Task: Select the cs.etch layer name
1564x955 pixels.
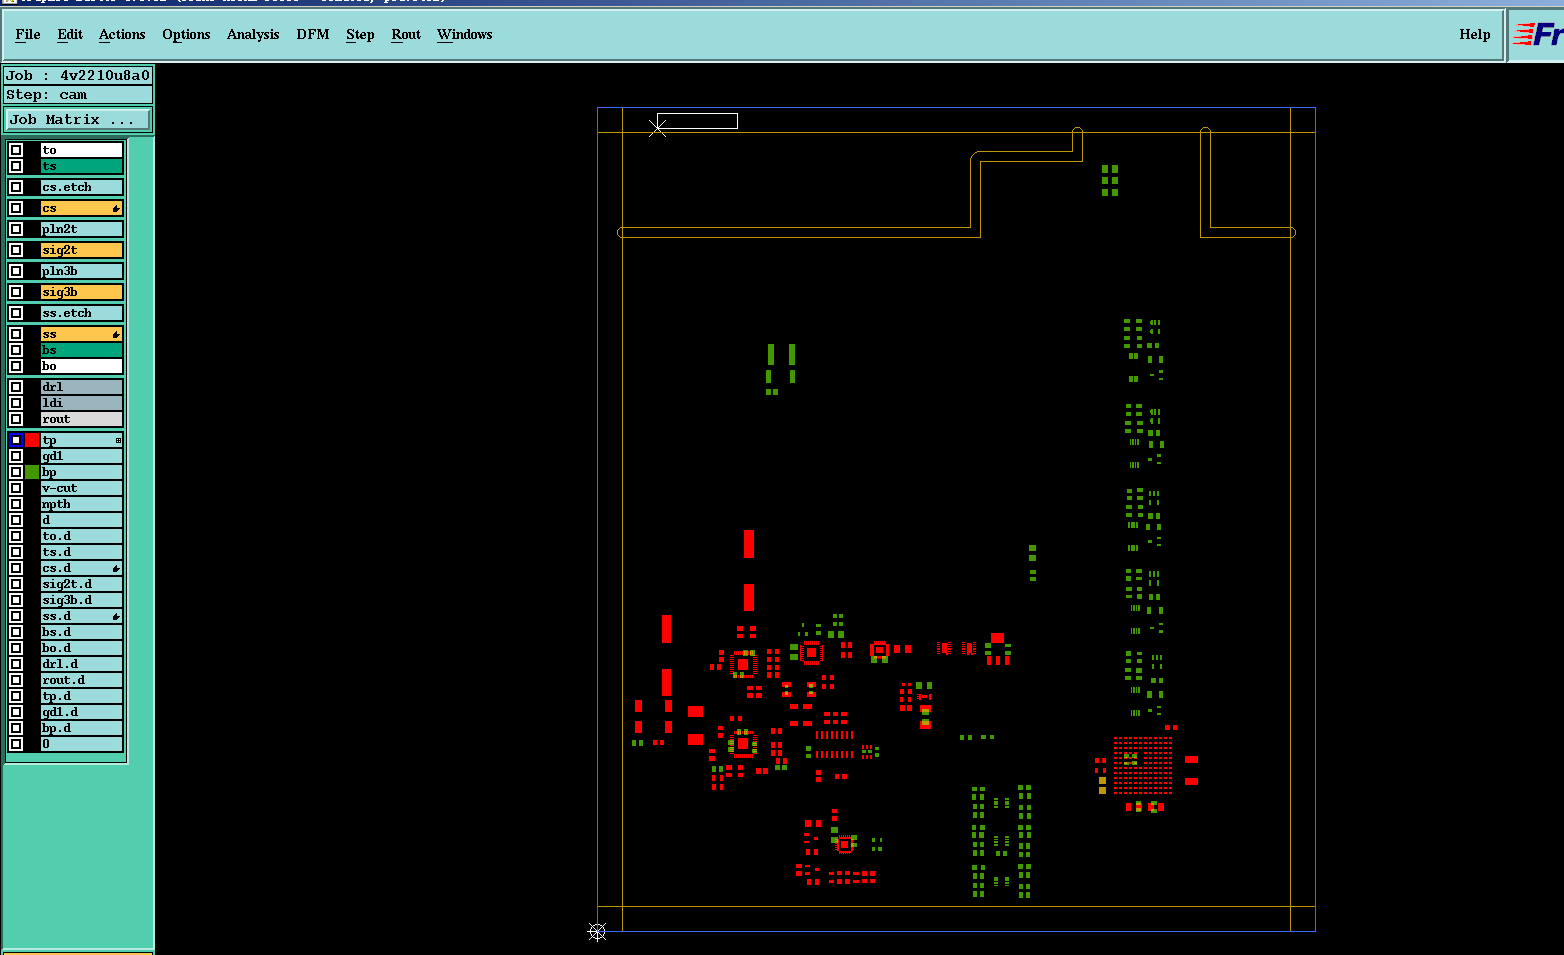Action: pos(82,187)
